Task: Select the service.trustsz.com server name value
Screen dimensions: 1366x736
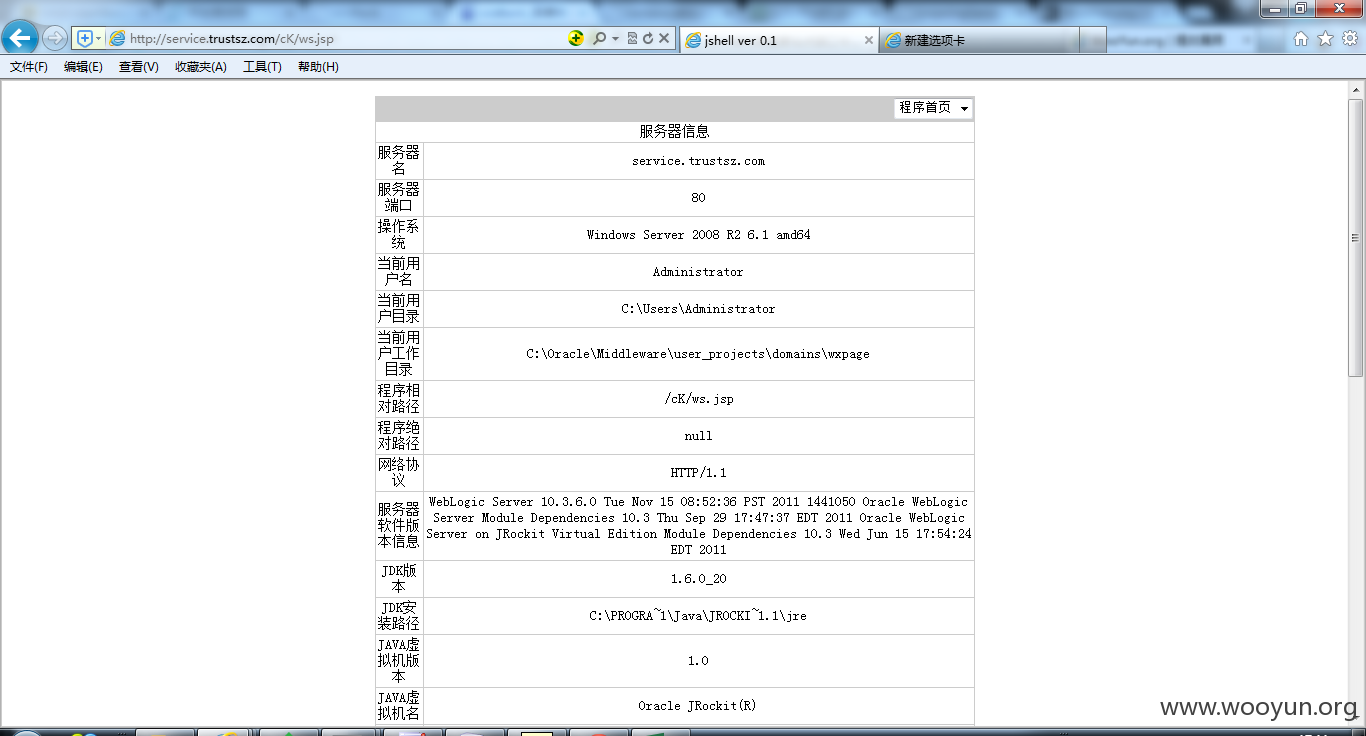Action: click(x=698, y=161)
